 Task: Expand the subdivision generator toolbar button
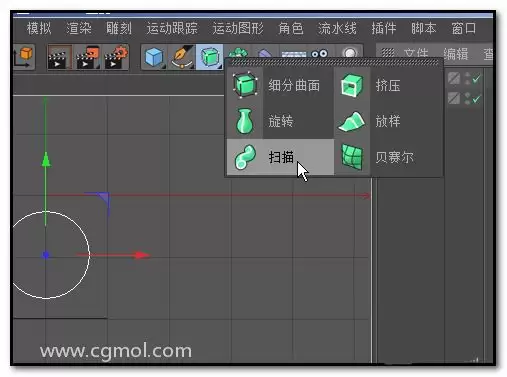(210, 57)
